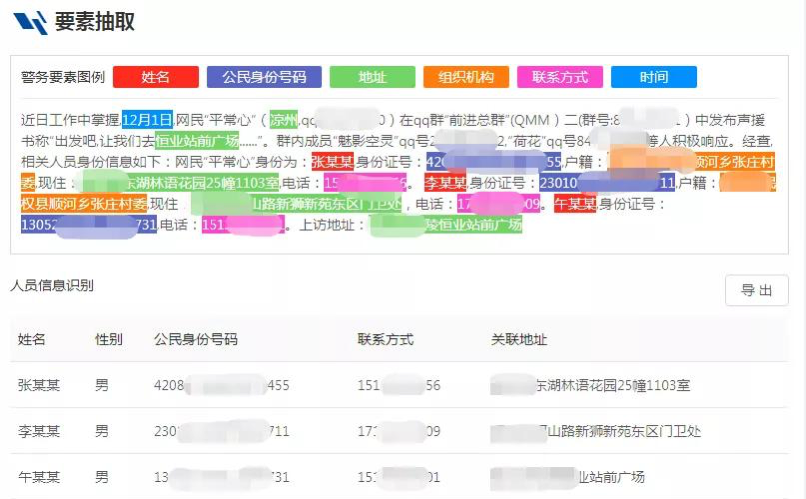Click the highlighted 12月1日 date in the paragraph
The image size is (806, 499).
point(148,120)
